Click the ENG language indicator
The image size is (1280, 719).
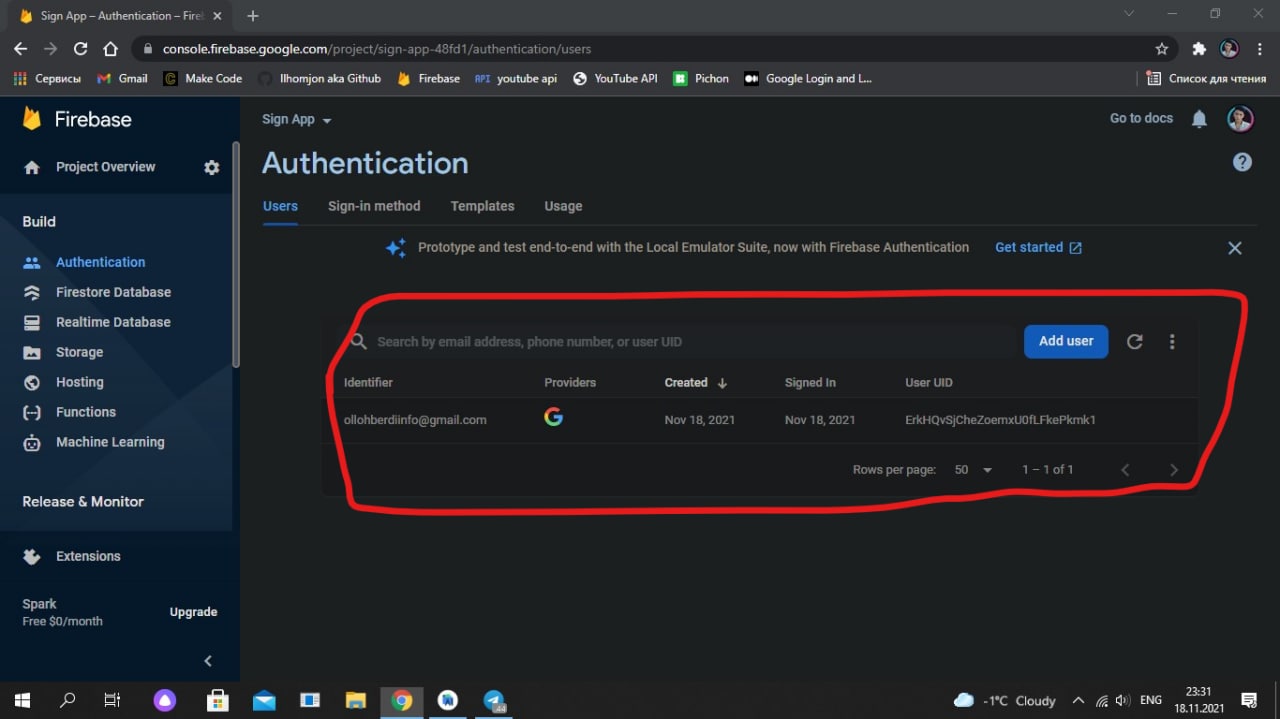1151,700
